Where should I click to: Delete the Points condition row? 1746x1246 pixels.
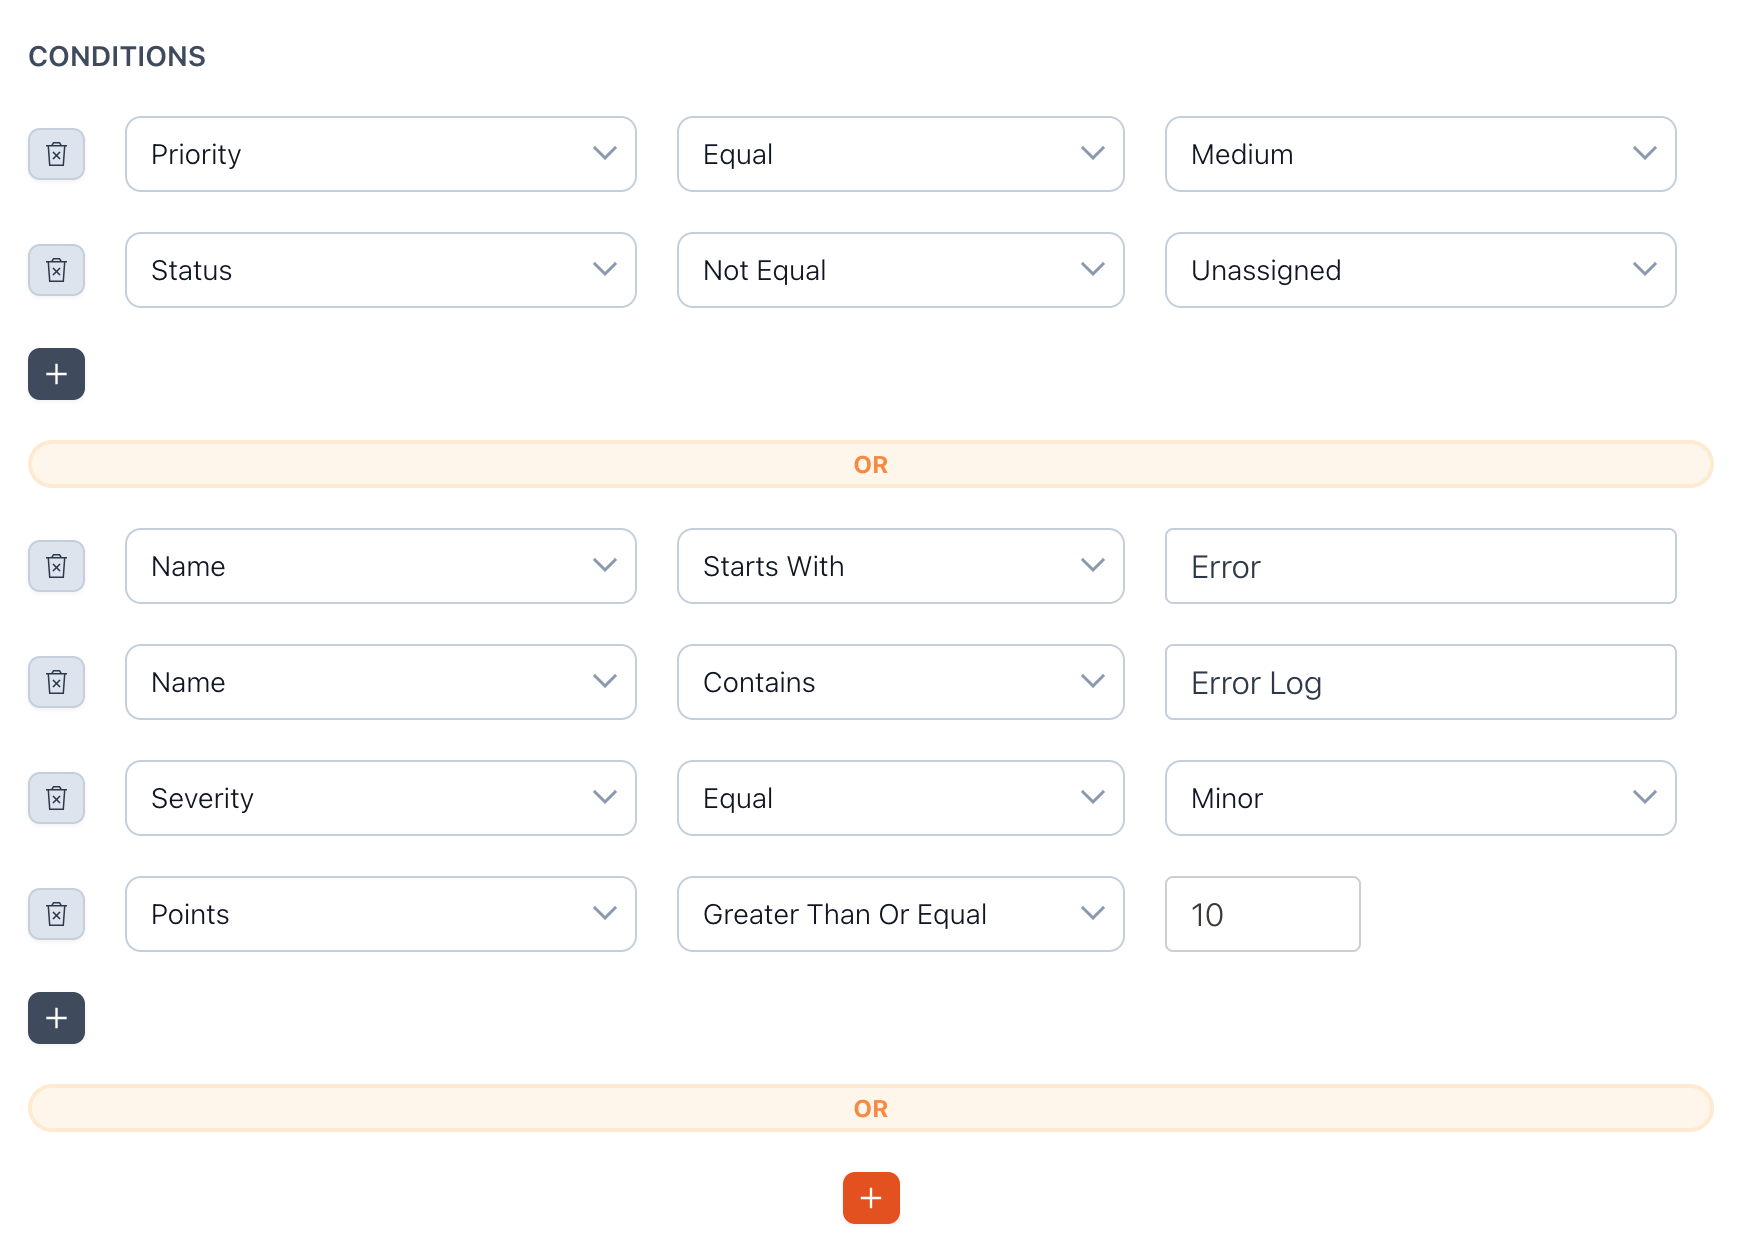56,914
